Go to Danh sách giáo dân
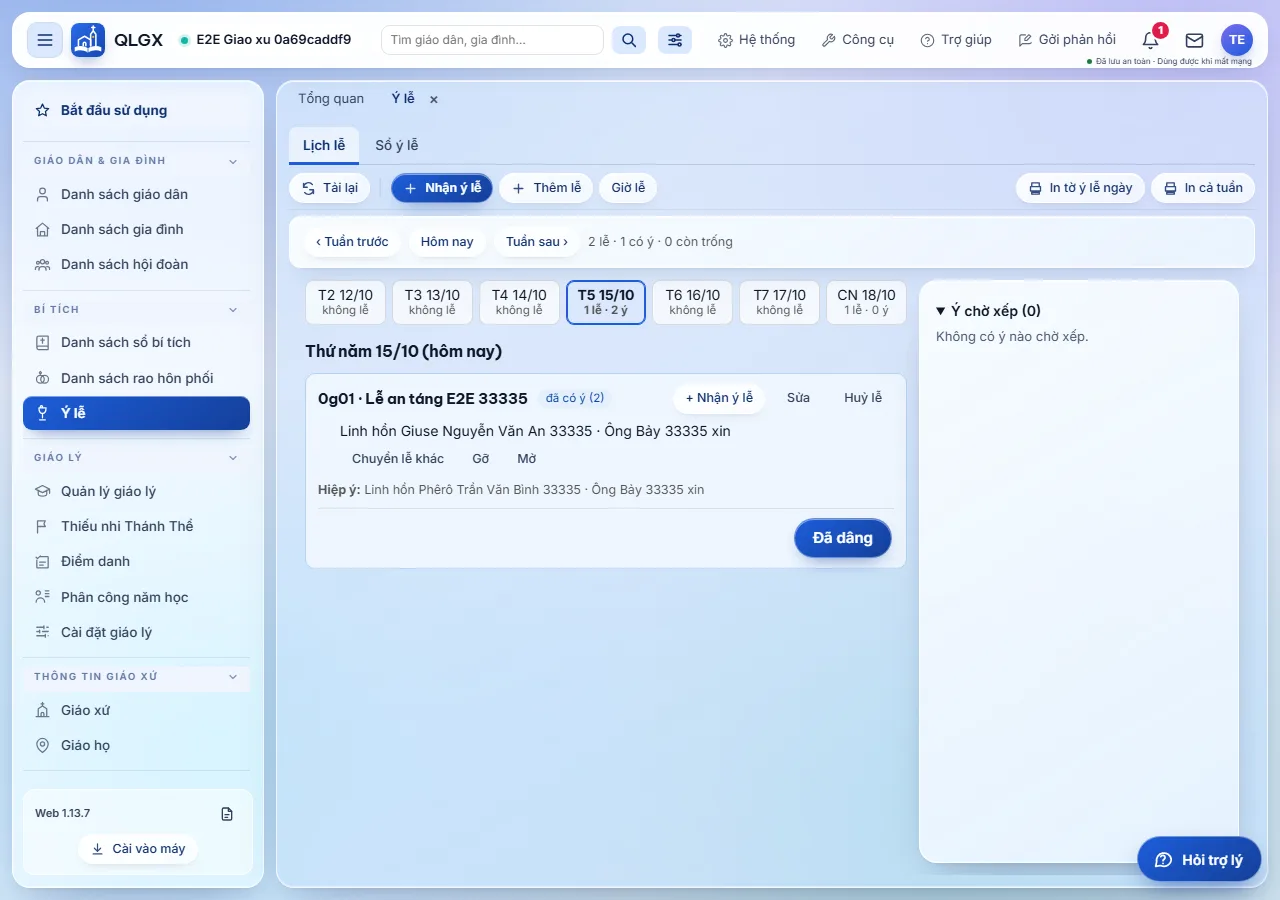 point(136,194)
